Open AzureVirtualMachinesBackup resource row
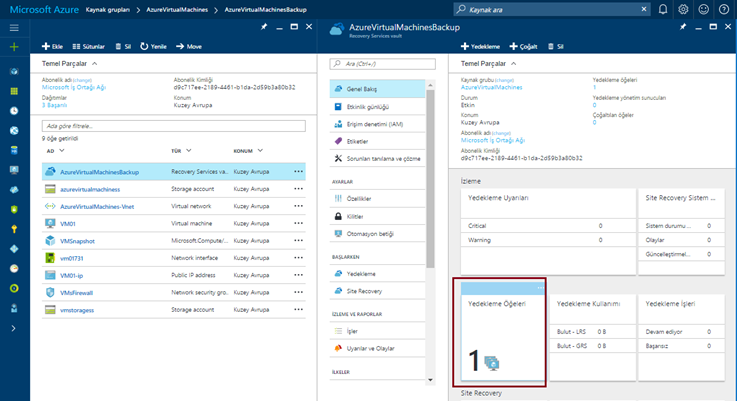The height and width of the screenshot is (401, 737). click(x=173, y=172)
